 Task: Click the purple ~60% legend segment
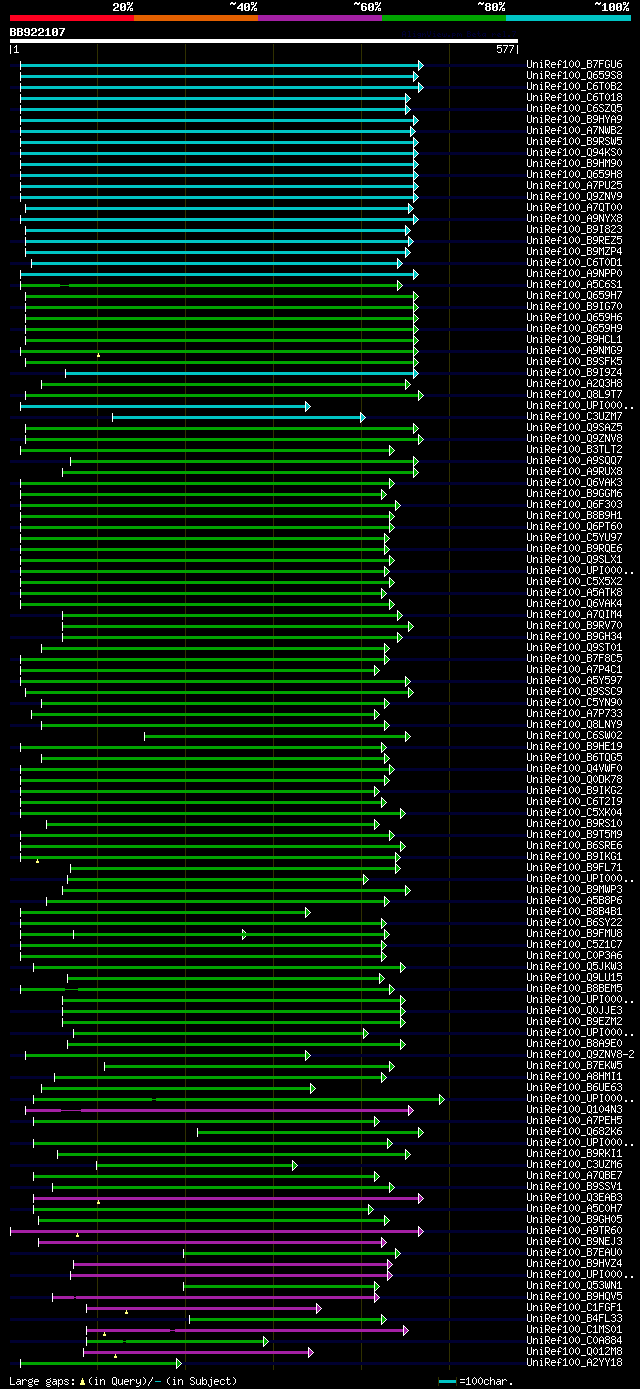320,18
